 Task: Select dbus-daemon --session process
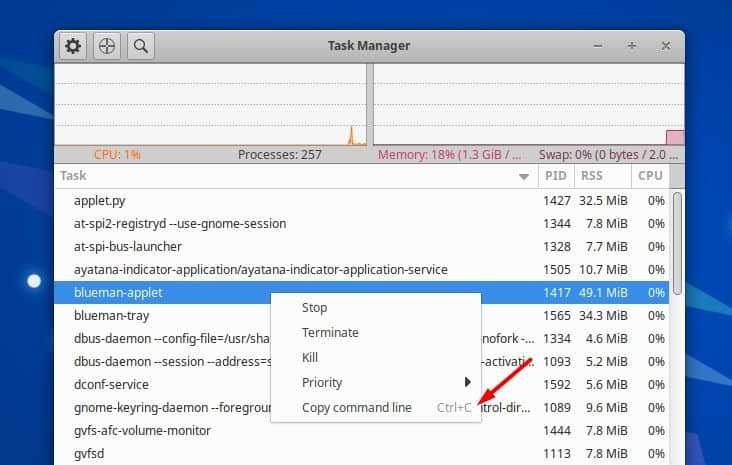[362, 361]
